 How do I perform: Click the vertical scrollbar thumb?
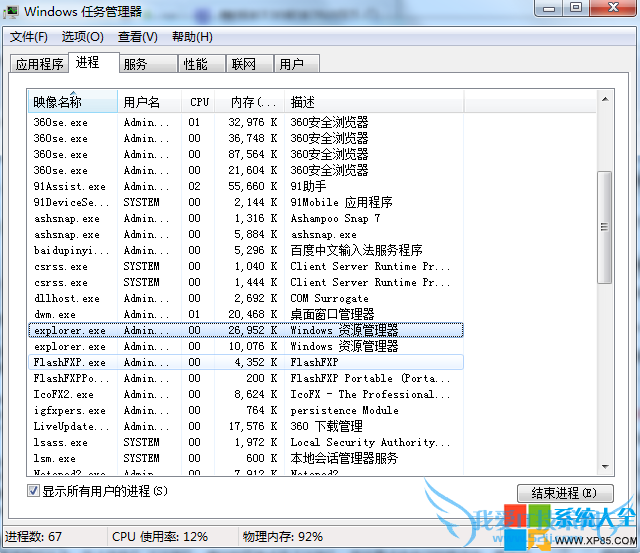point(604,227)
